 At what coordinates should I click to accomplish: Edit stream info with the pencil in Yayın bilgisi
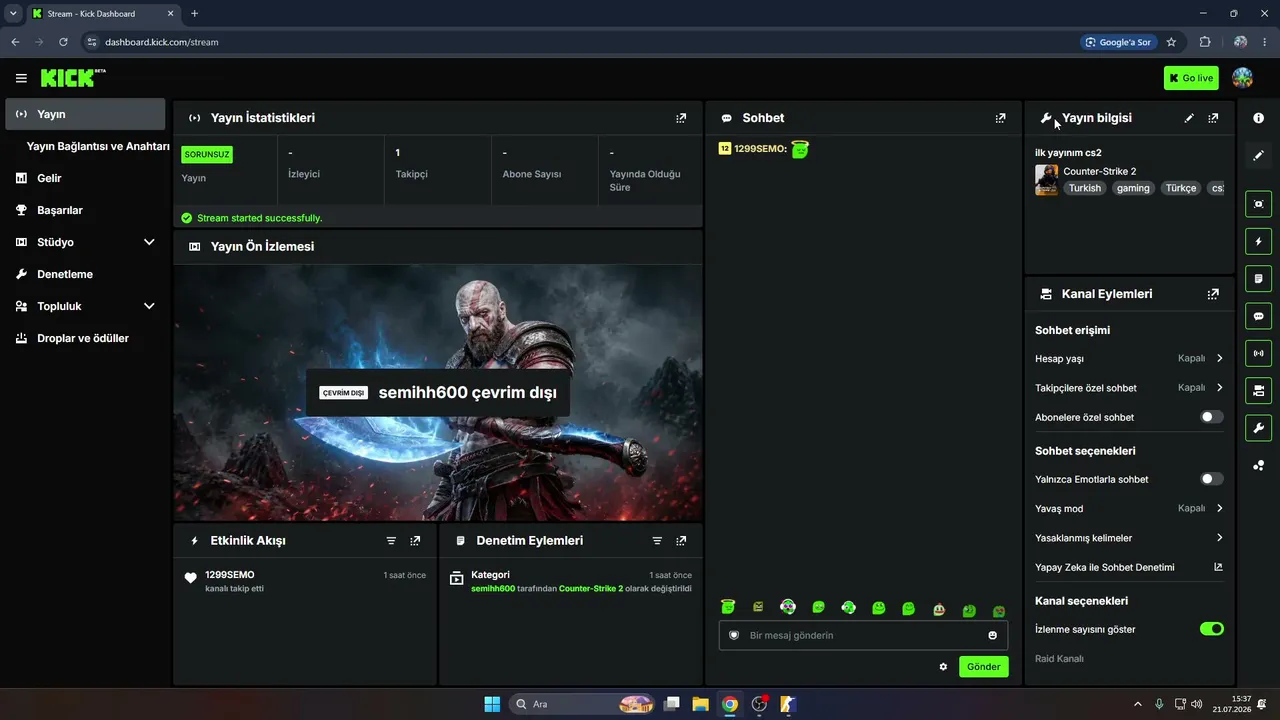point(1189,118)
